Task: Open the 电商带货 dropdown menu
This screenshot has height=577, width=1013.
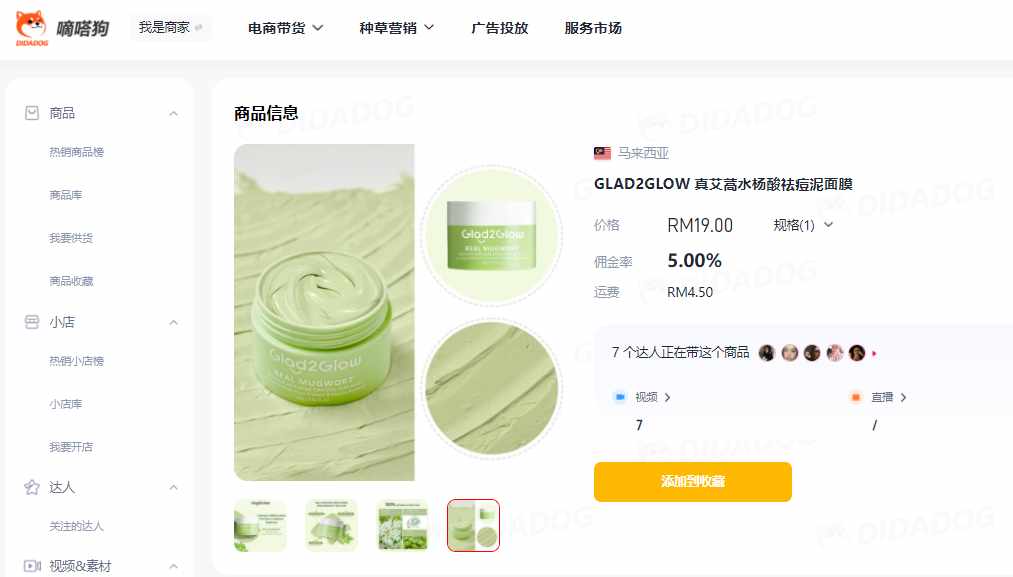Action: tap(286, 28)
